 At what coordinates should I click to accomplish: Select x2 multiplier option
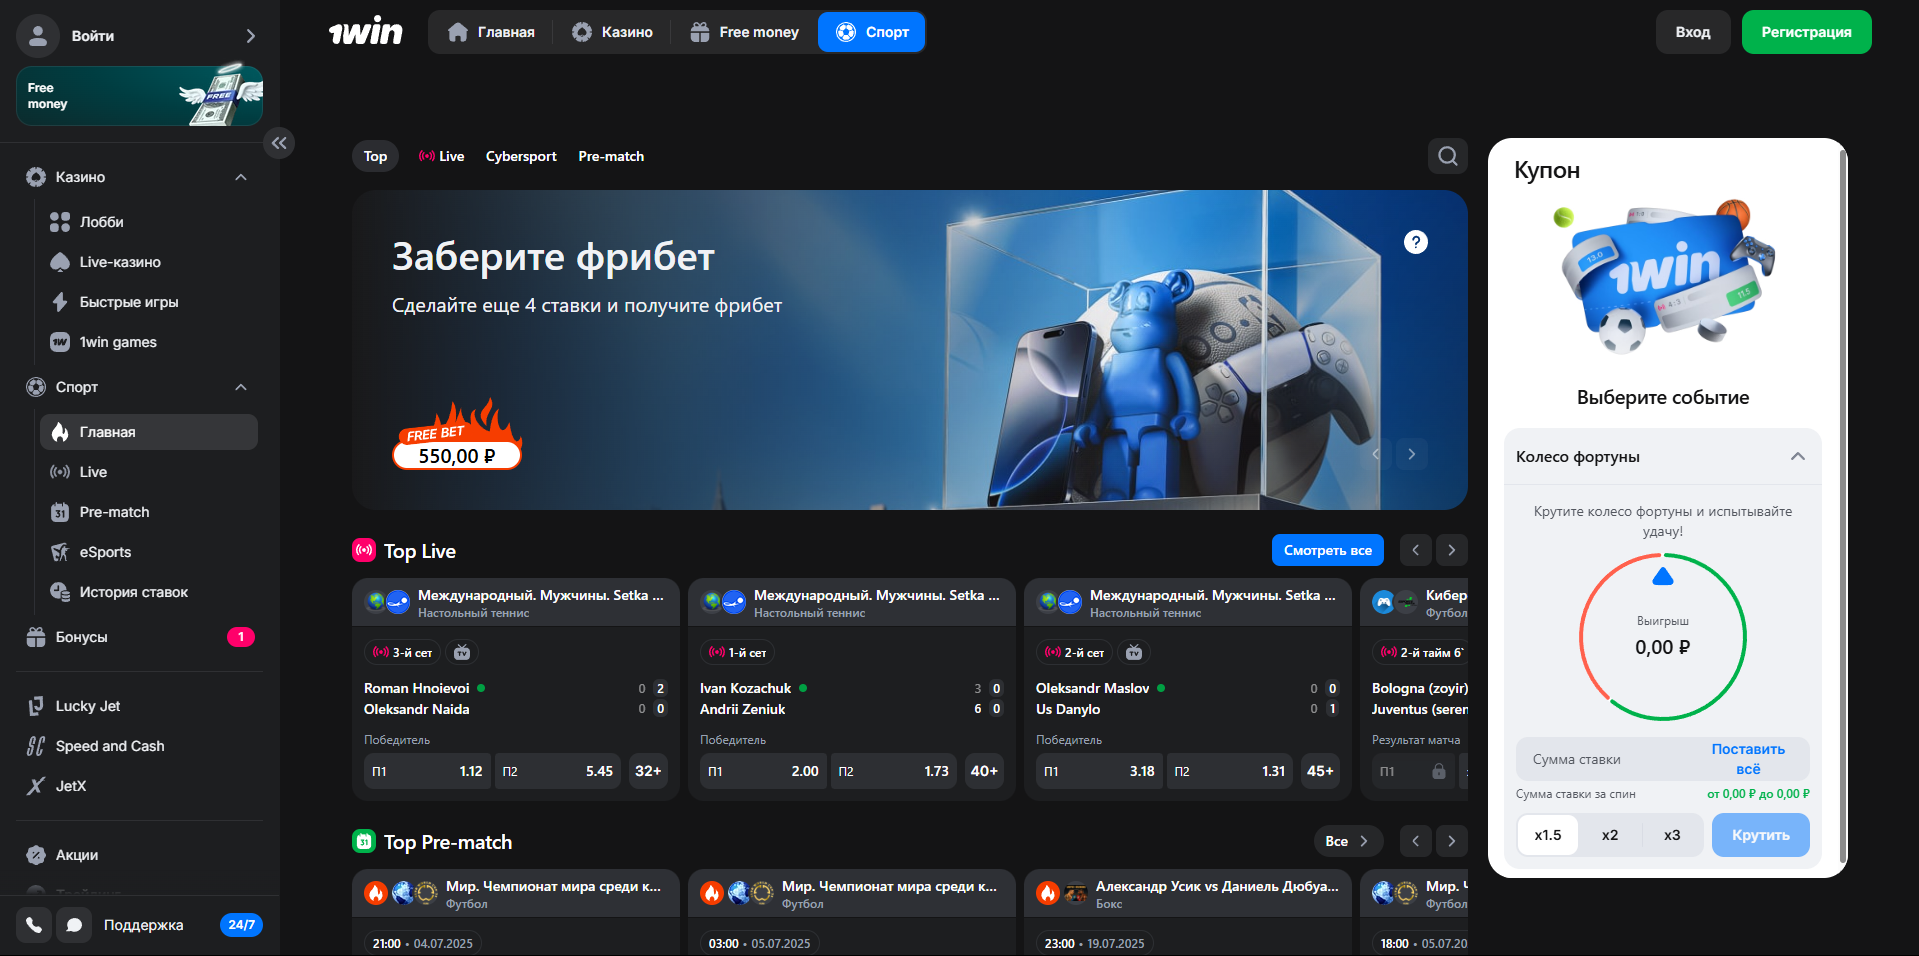click(1609, 835)
